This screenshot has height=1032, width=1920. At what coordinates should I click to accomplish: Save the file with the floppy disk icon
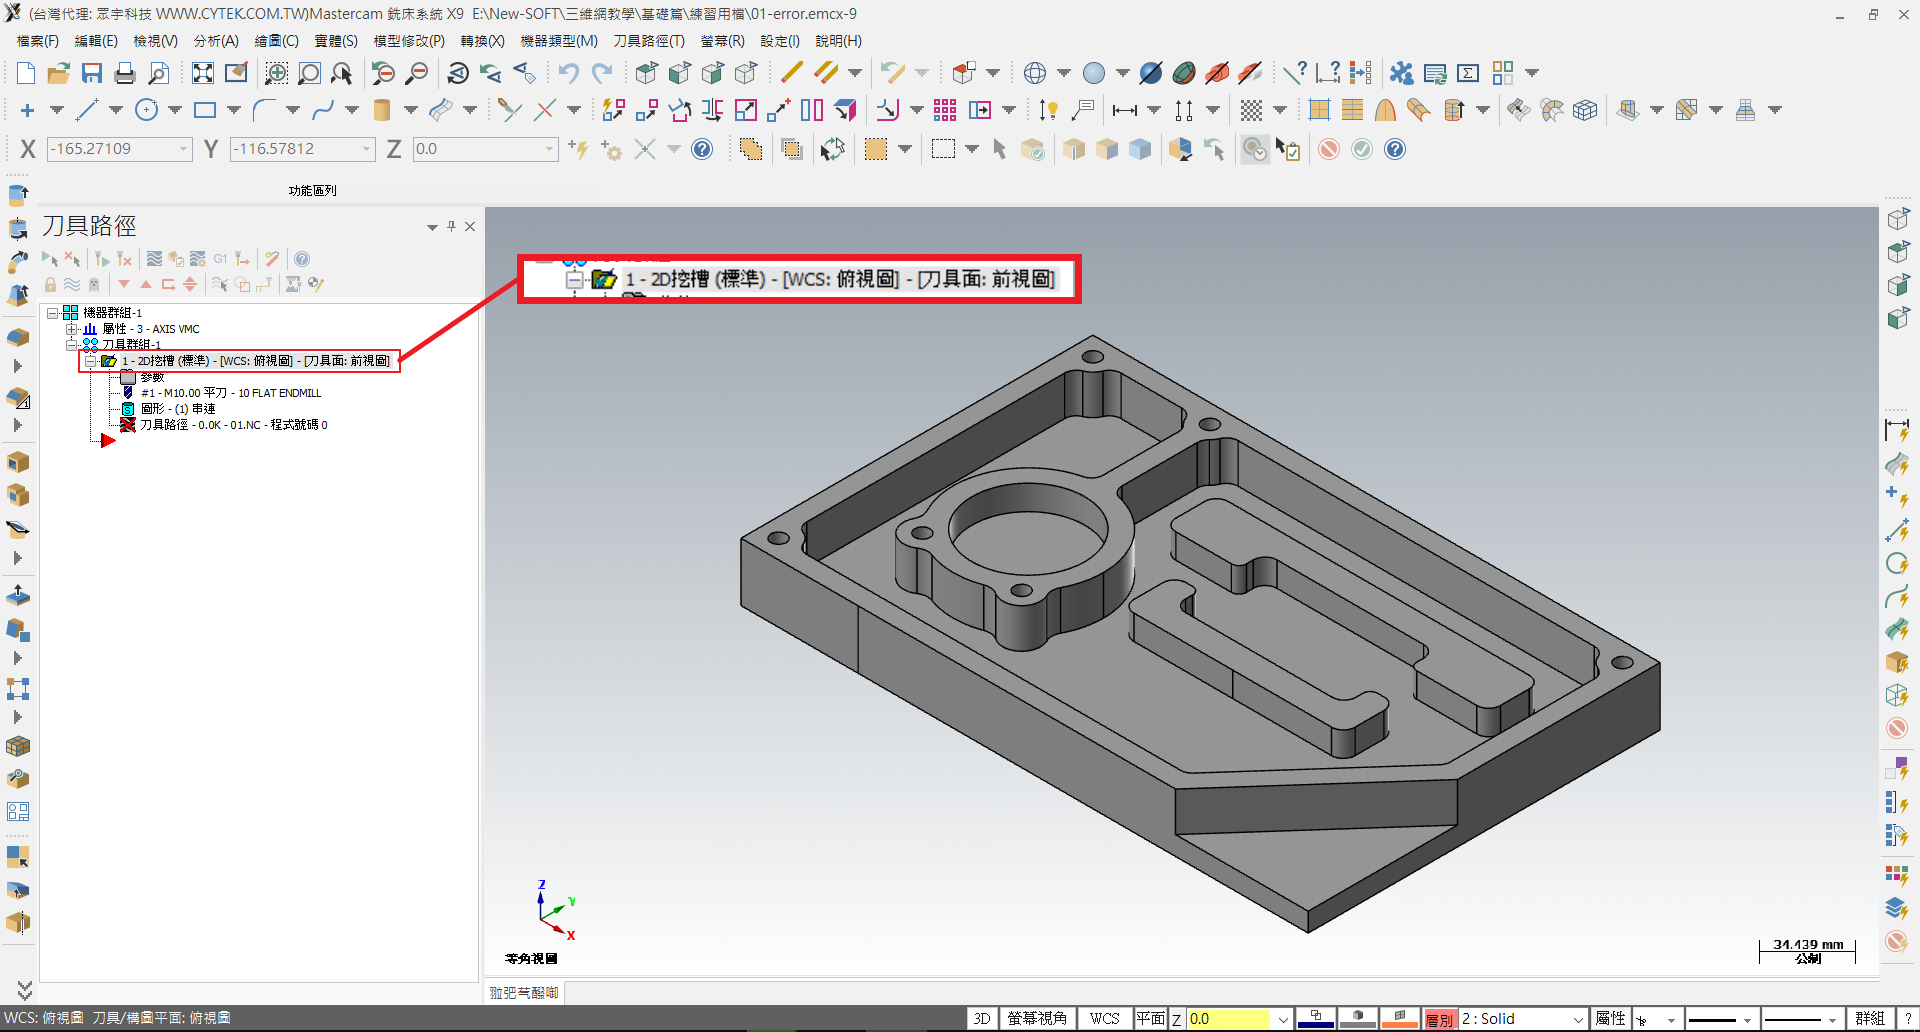(x=92, y=73)
